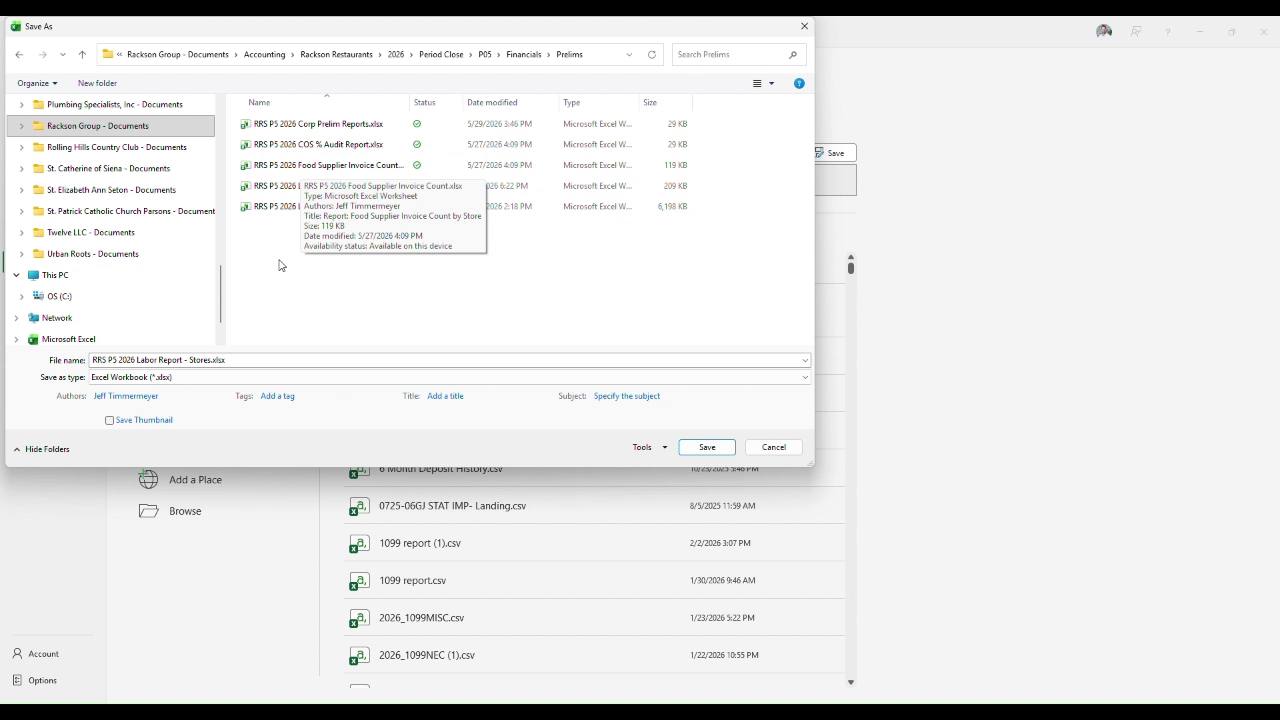Viewport: 1280px width, 720px height.
Task: Open 0725-06GJ STAT IMP- Landing.csv in Excel
Action: [452, 506]
